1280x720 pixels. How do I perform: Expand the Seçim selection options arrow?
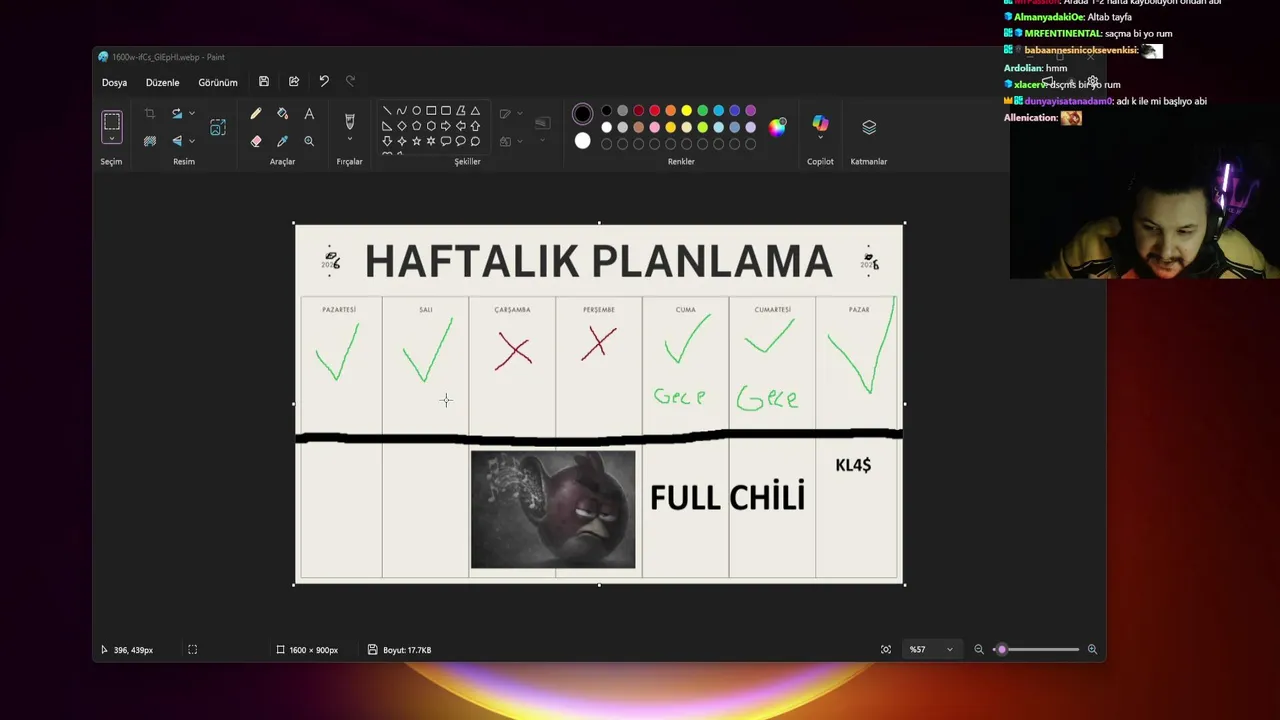(x=112, y=138)
